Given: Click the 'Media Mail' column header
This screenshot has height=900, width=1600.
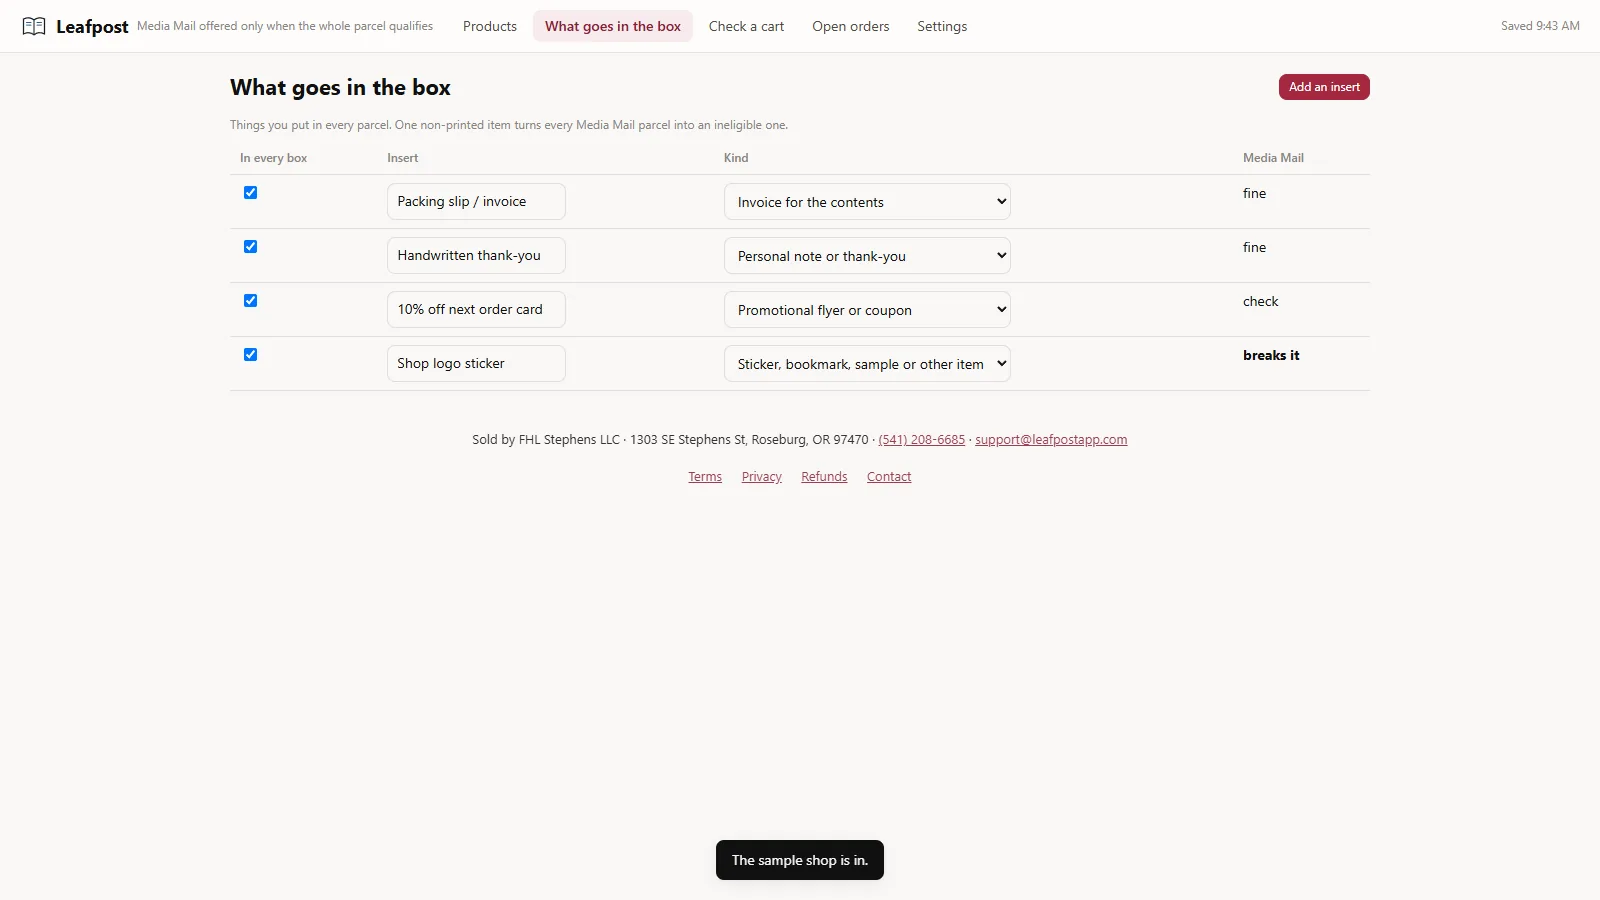Looking at the screenshot, I should click(1273, 158).
